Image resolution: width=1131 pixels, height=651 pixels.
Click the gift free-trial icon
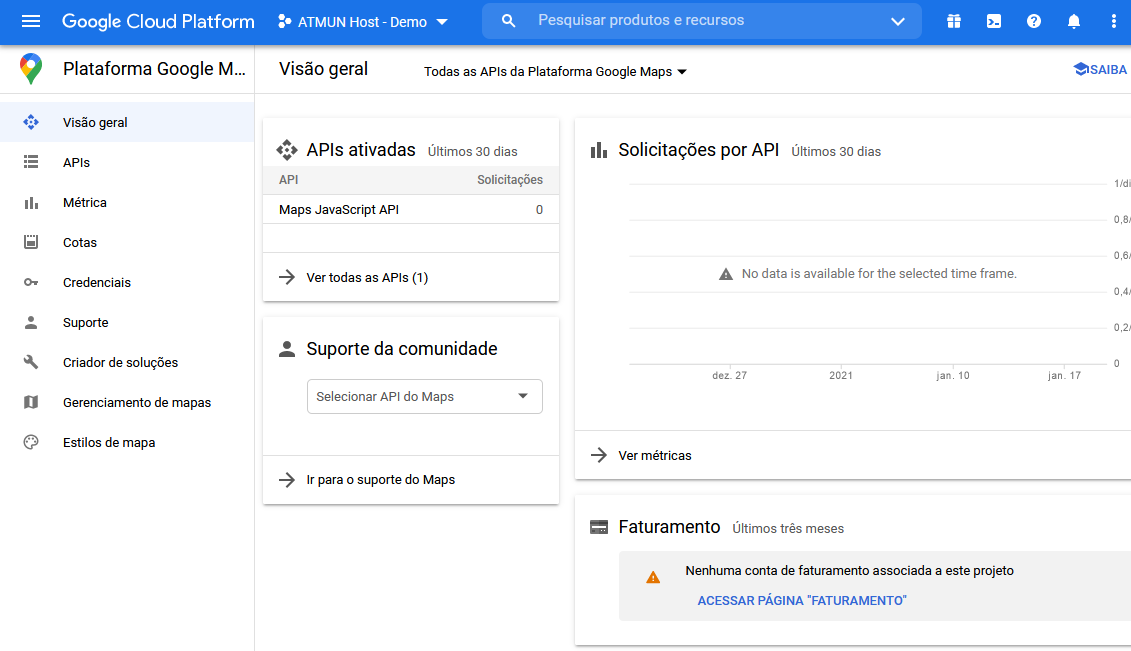coord(954,22)
